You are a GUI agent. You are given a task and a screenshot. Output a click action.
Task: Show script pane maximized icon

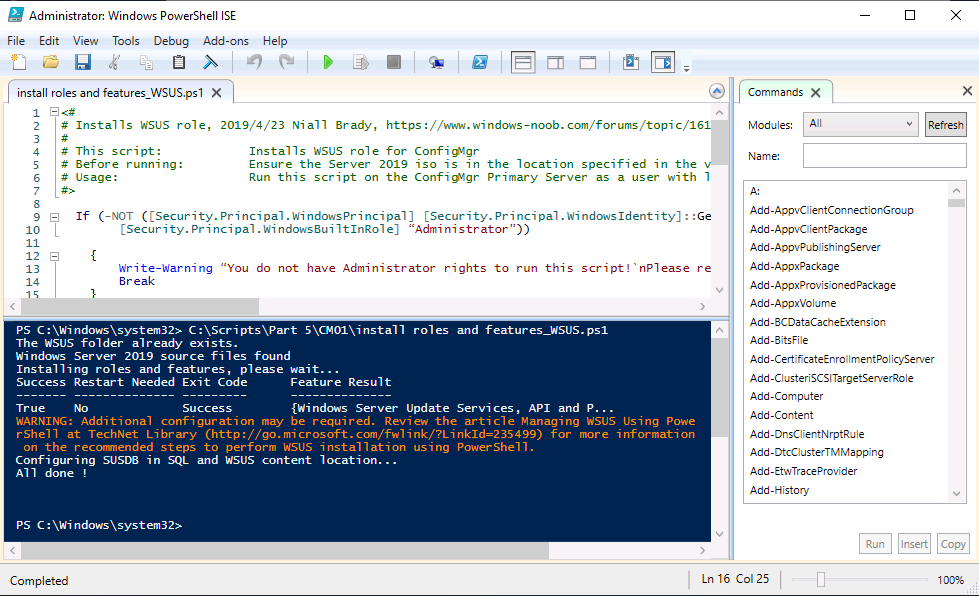click(x=588, y=62)
